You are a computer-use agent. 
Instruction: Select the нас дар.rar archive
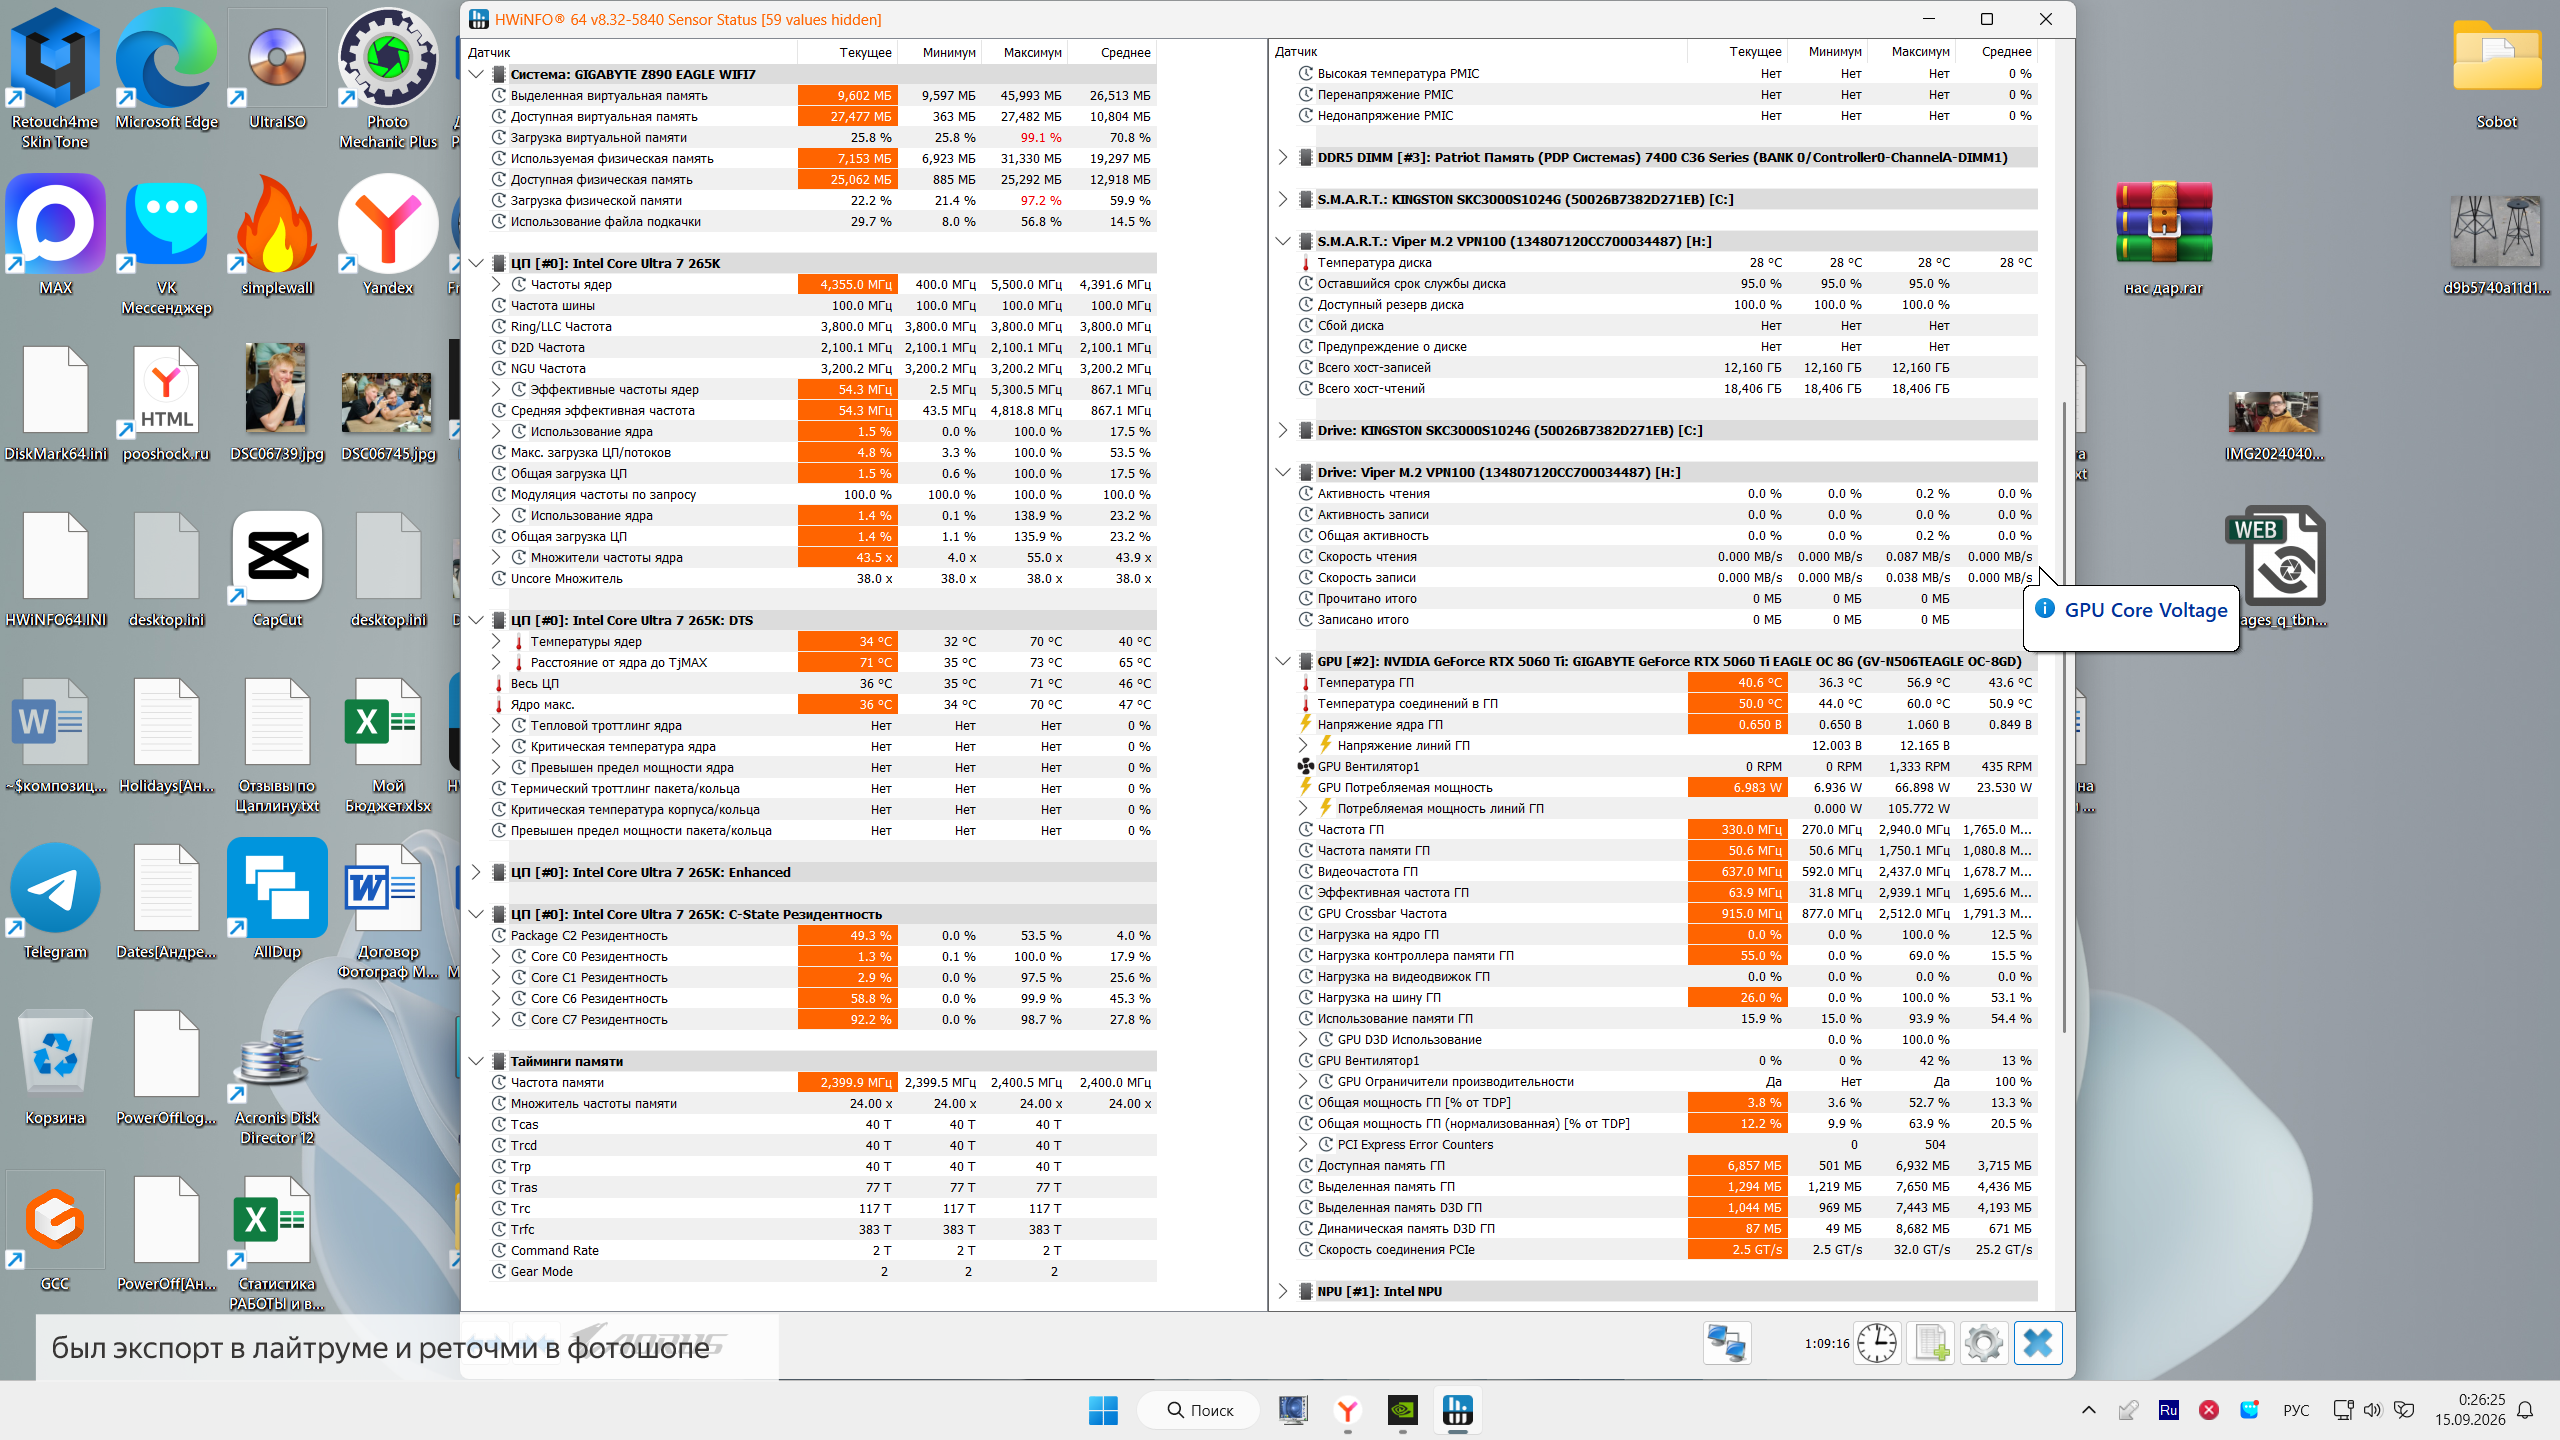click(x=2163, y=238)
